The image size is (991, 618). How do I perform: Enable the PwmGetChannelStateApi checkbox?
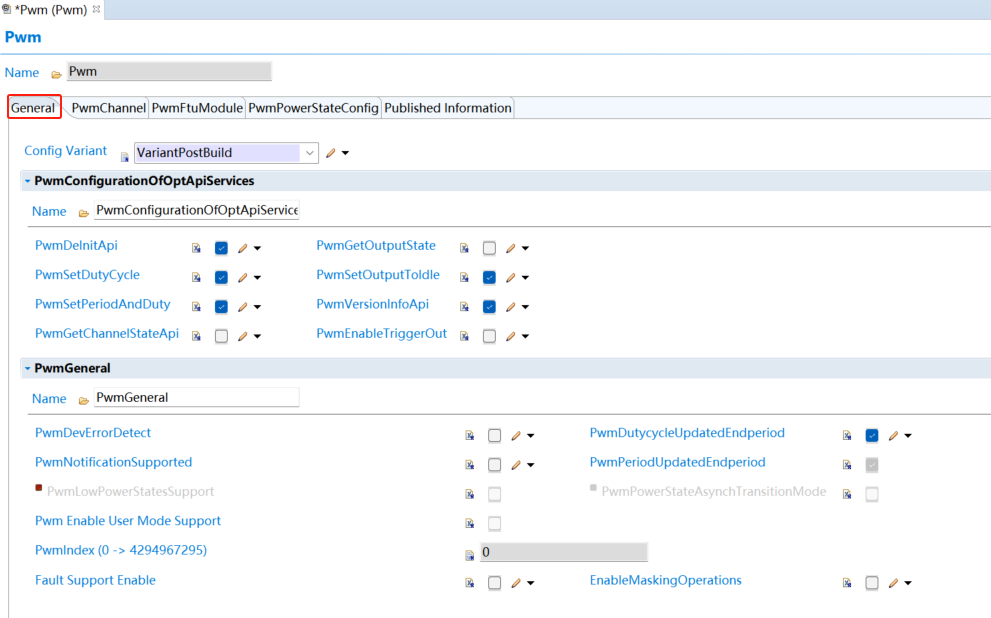click(221, 336)
